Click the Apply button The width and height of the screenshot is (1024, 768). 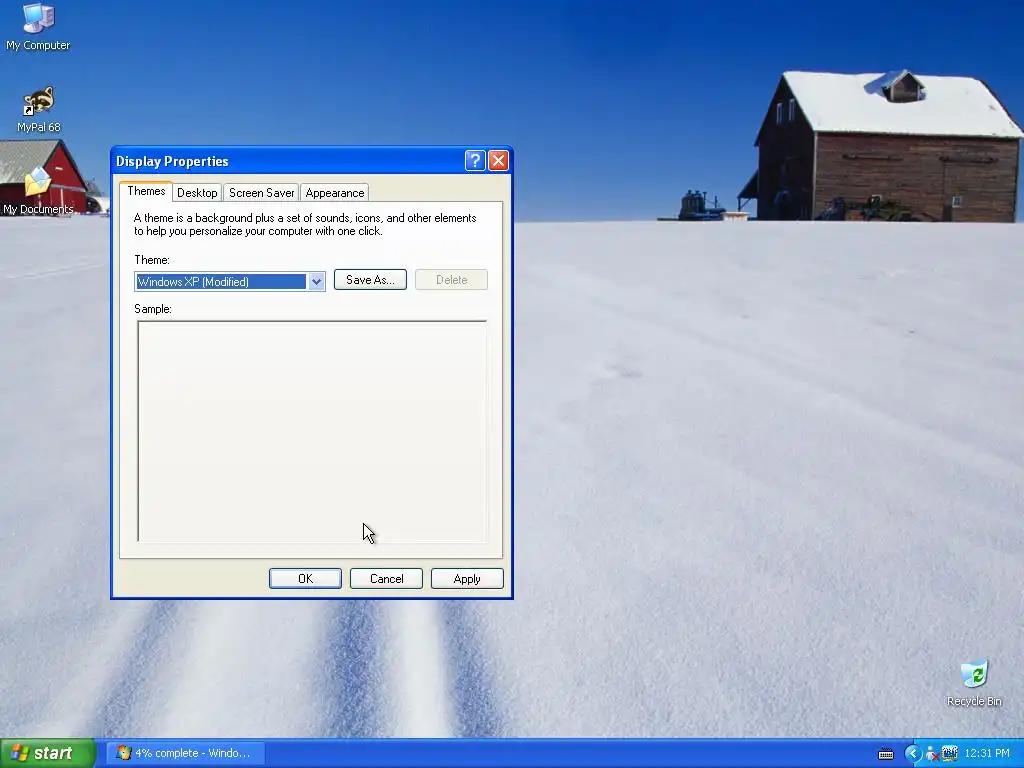pyautogui.click(x=467, y=579)
